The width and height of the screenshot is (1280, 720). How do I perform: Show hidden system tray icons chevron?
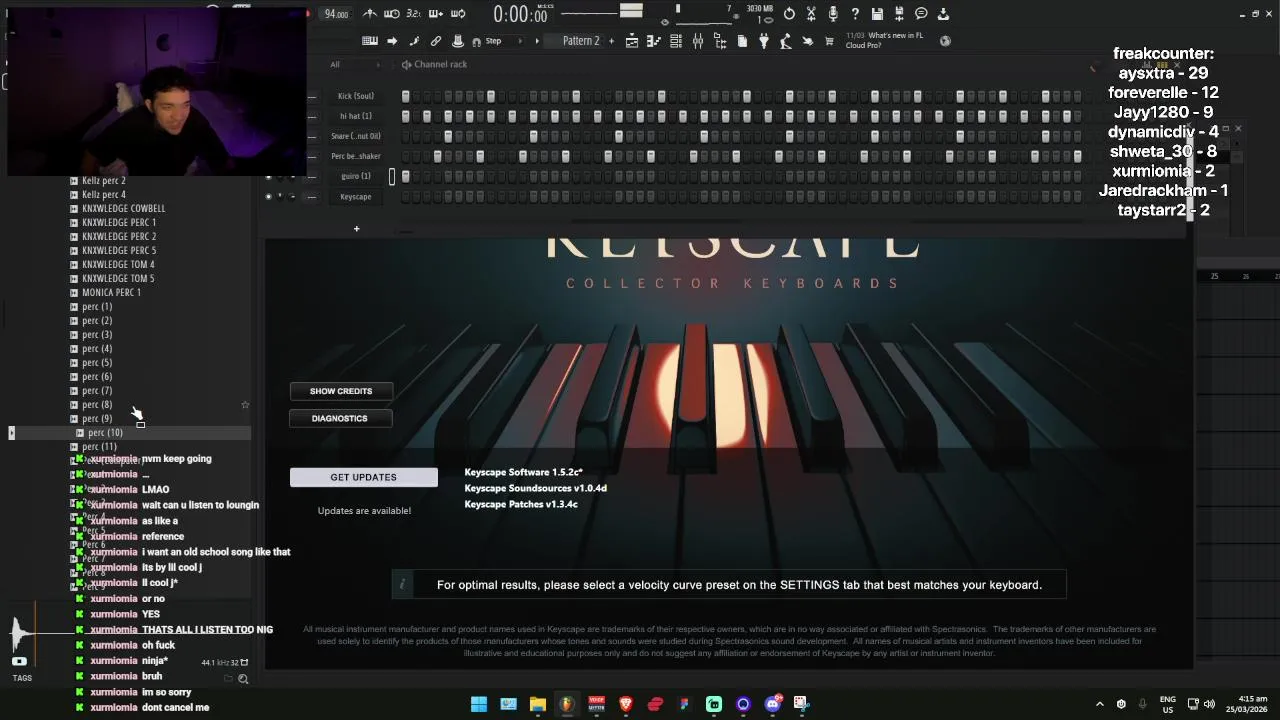(x=1100, y=704)
